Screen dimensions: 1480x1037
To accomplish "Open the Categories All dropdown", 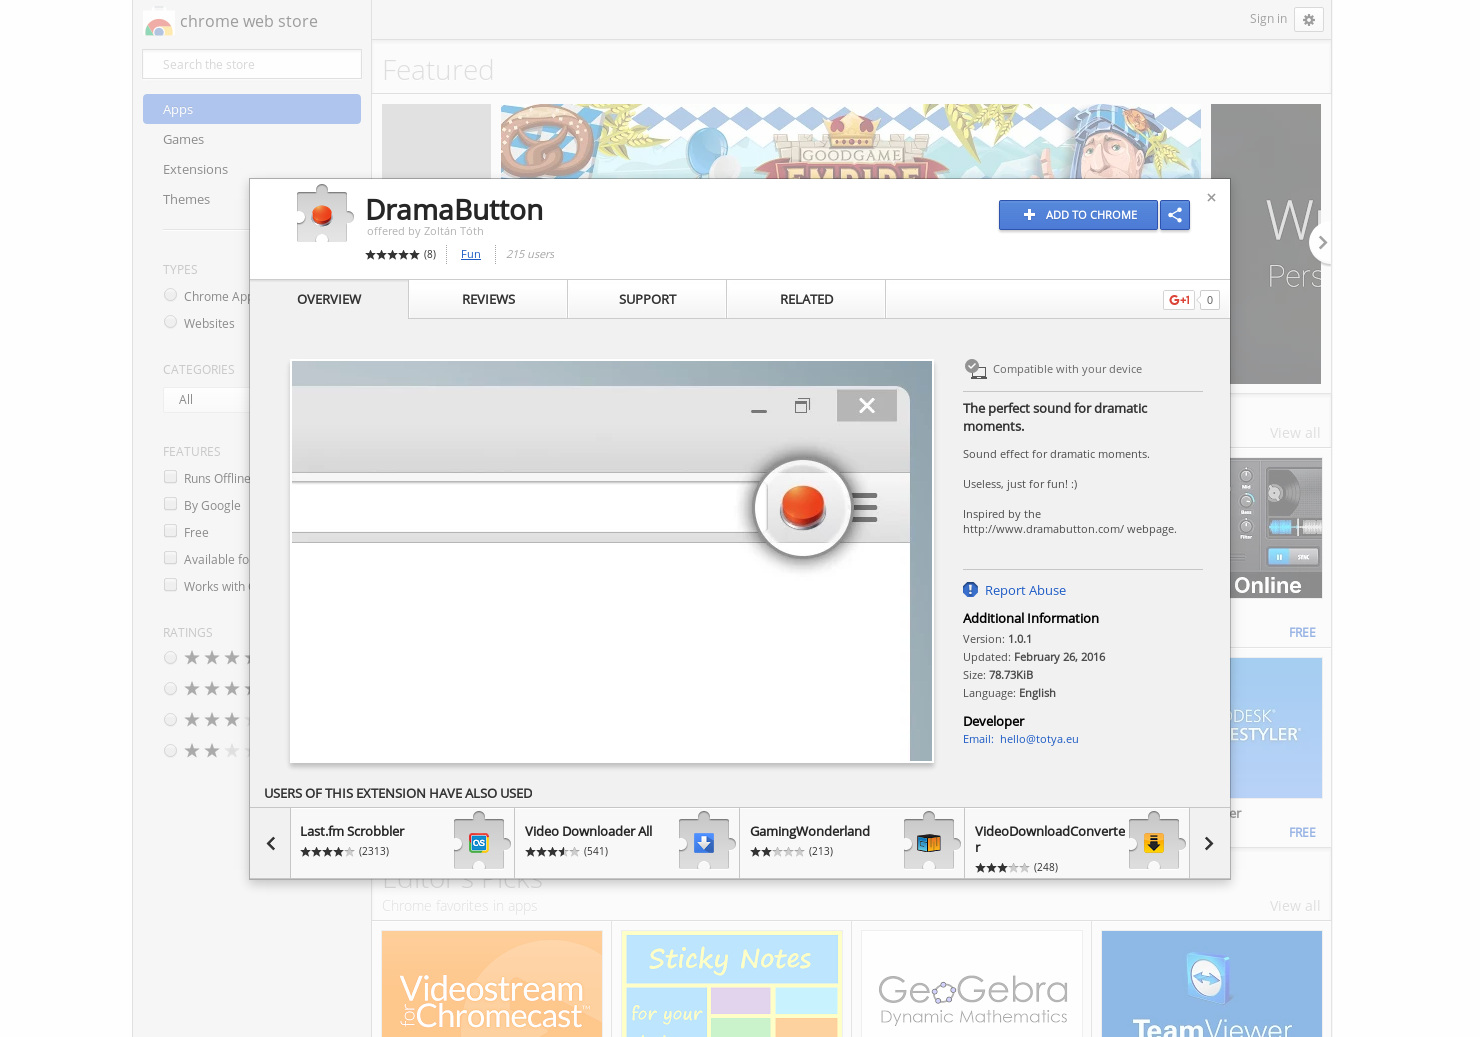I will pos(206,399).
